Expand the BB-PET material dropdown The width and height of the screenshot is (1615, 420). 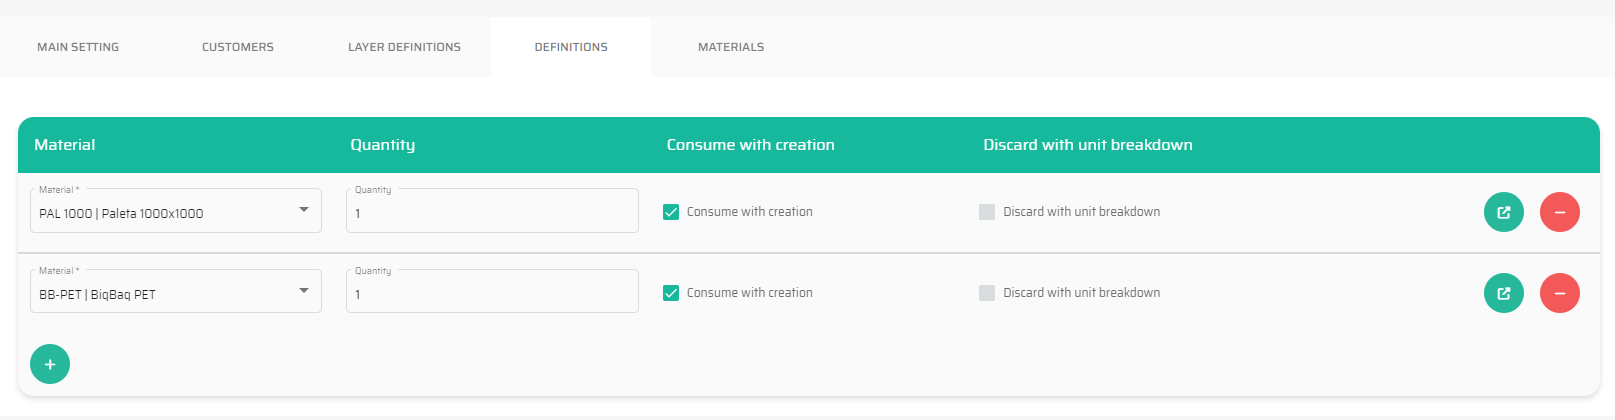pyautogui.click(x=303, y=291)
